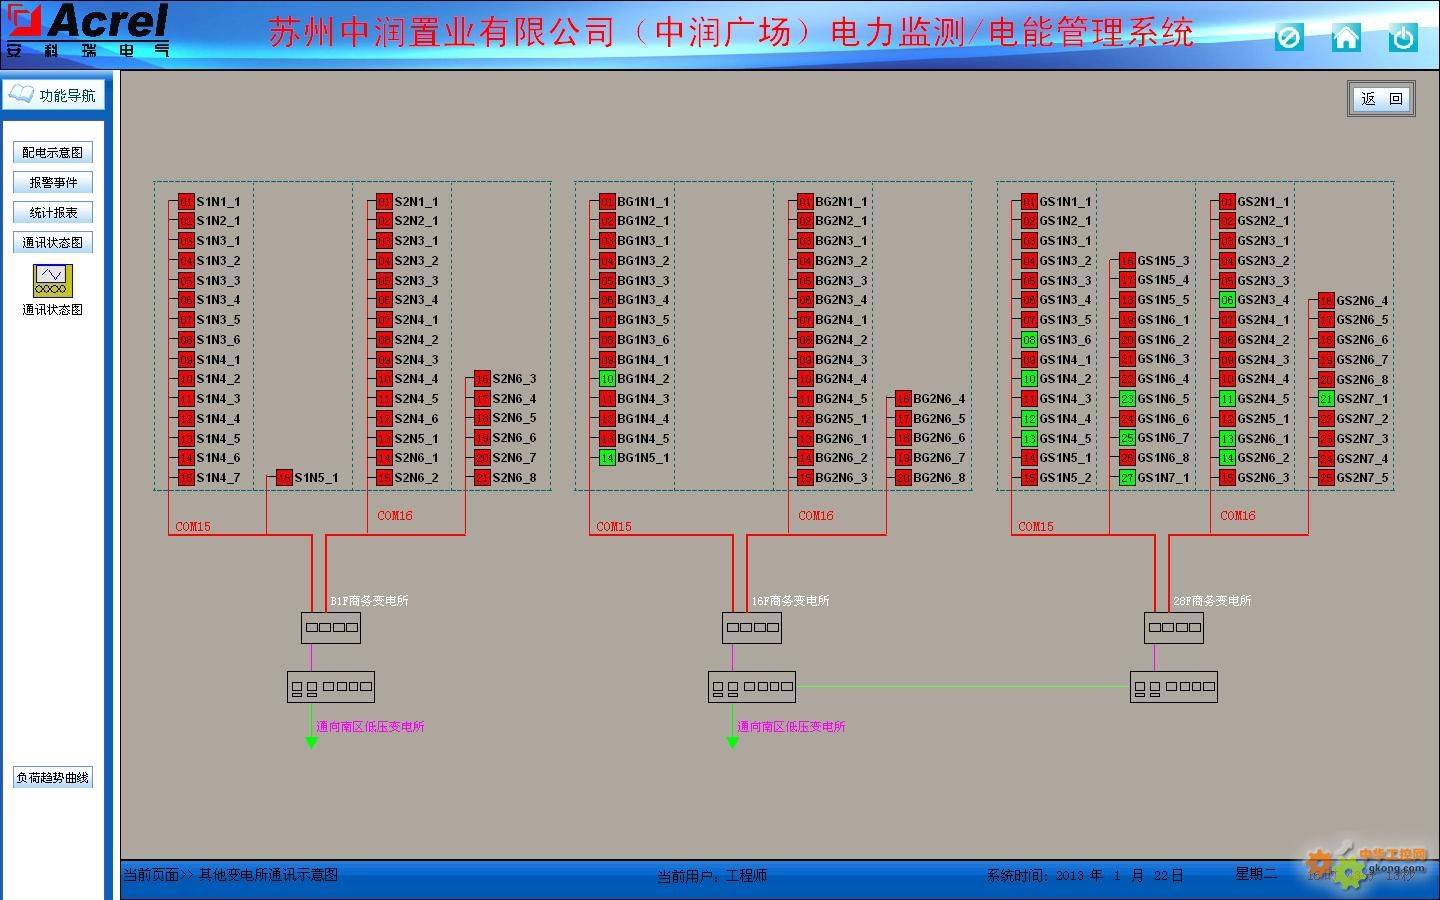Click the green GS1N7_1 status node
1440x900 pixels.
(x=1127, y=478)
